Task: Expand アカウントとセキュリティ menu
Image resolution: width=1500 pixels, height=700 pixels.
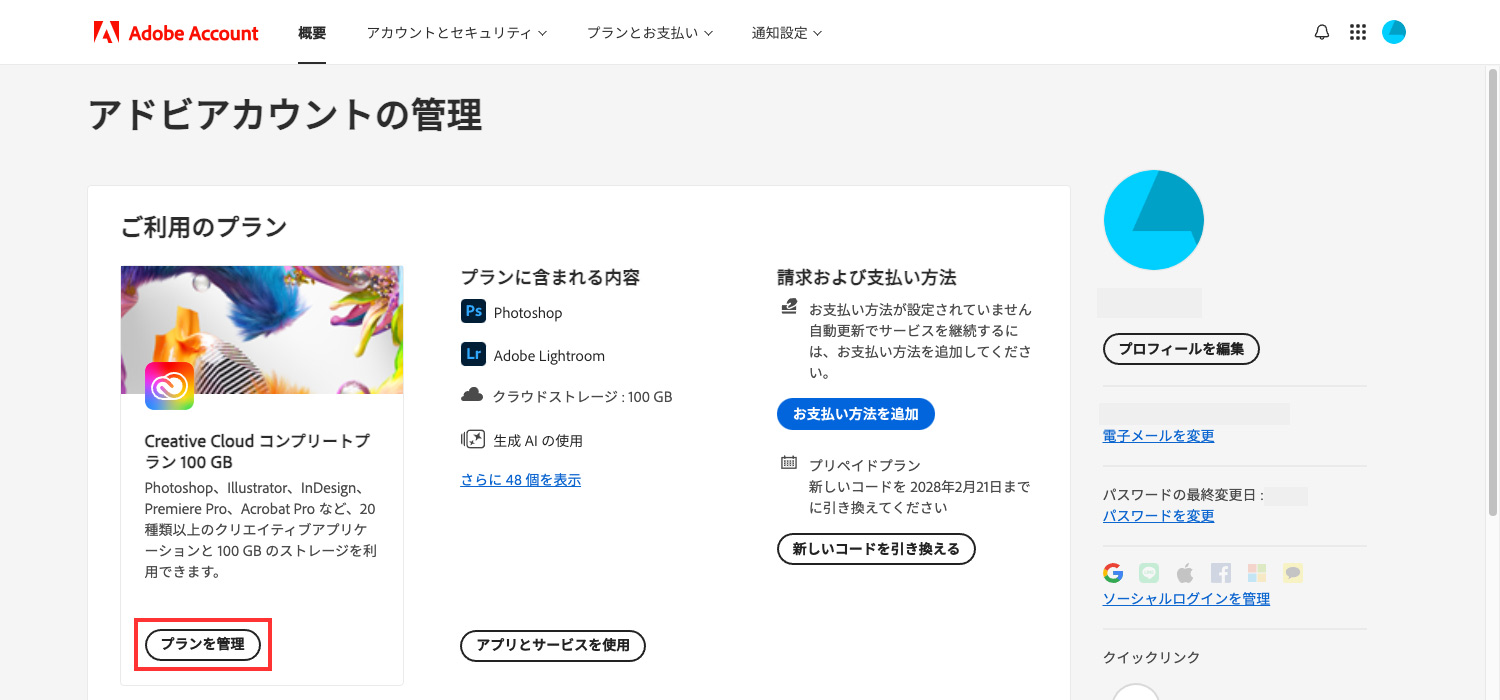Action: click(457, 33)
